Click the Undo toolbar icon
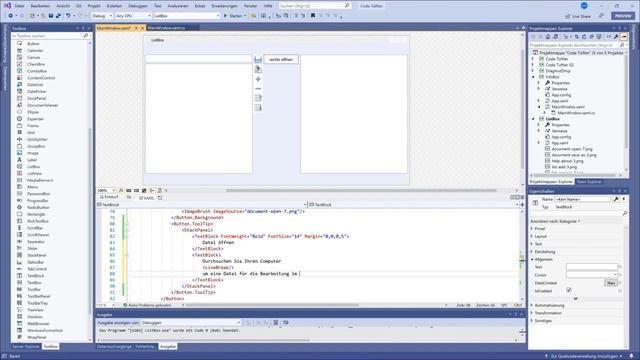Viewport: 640px width, 360px height. (x=68, y=16)
